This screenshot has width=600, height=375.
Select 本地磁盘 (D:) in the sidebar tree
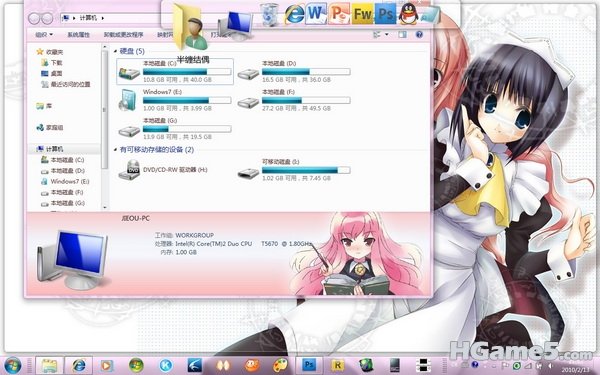click(62, 171)
